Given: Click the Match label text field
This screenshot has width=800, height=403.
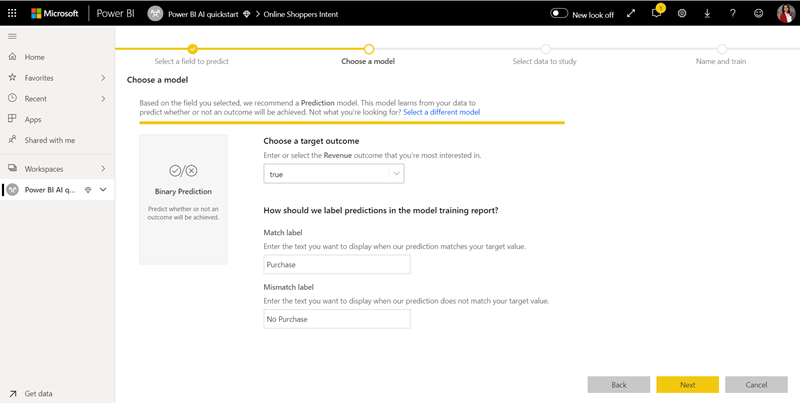Looking at the screenshot, I should tap(337, 264).
